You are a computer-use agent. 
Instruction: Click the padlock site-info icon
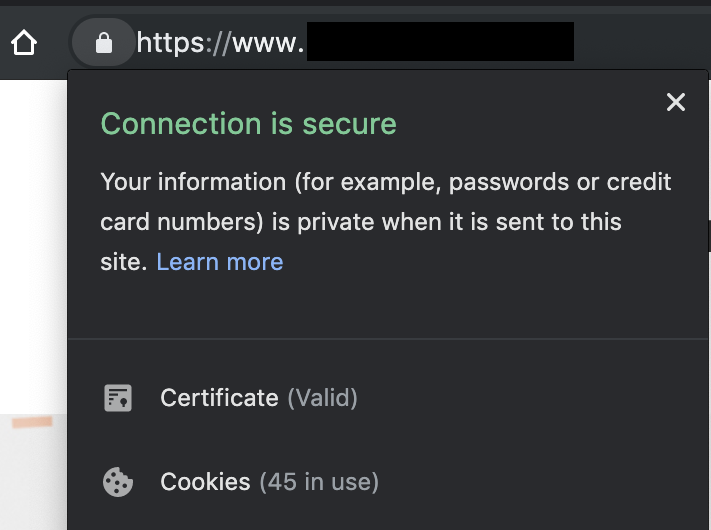point(103,43)
